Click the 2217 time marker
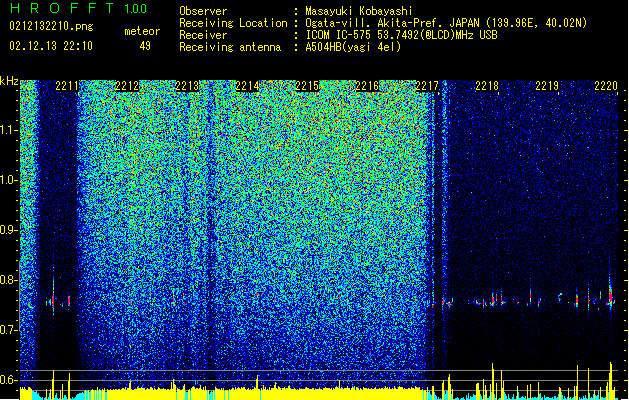The width and height of the screenshot is (629, 400). pyautogui.click(x=427, y=86)
